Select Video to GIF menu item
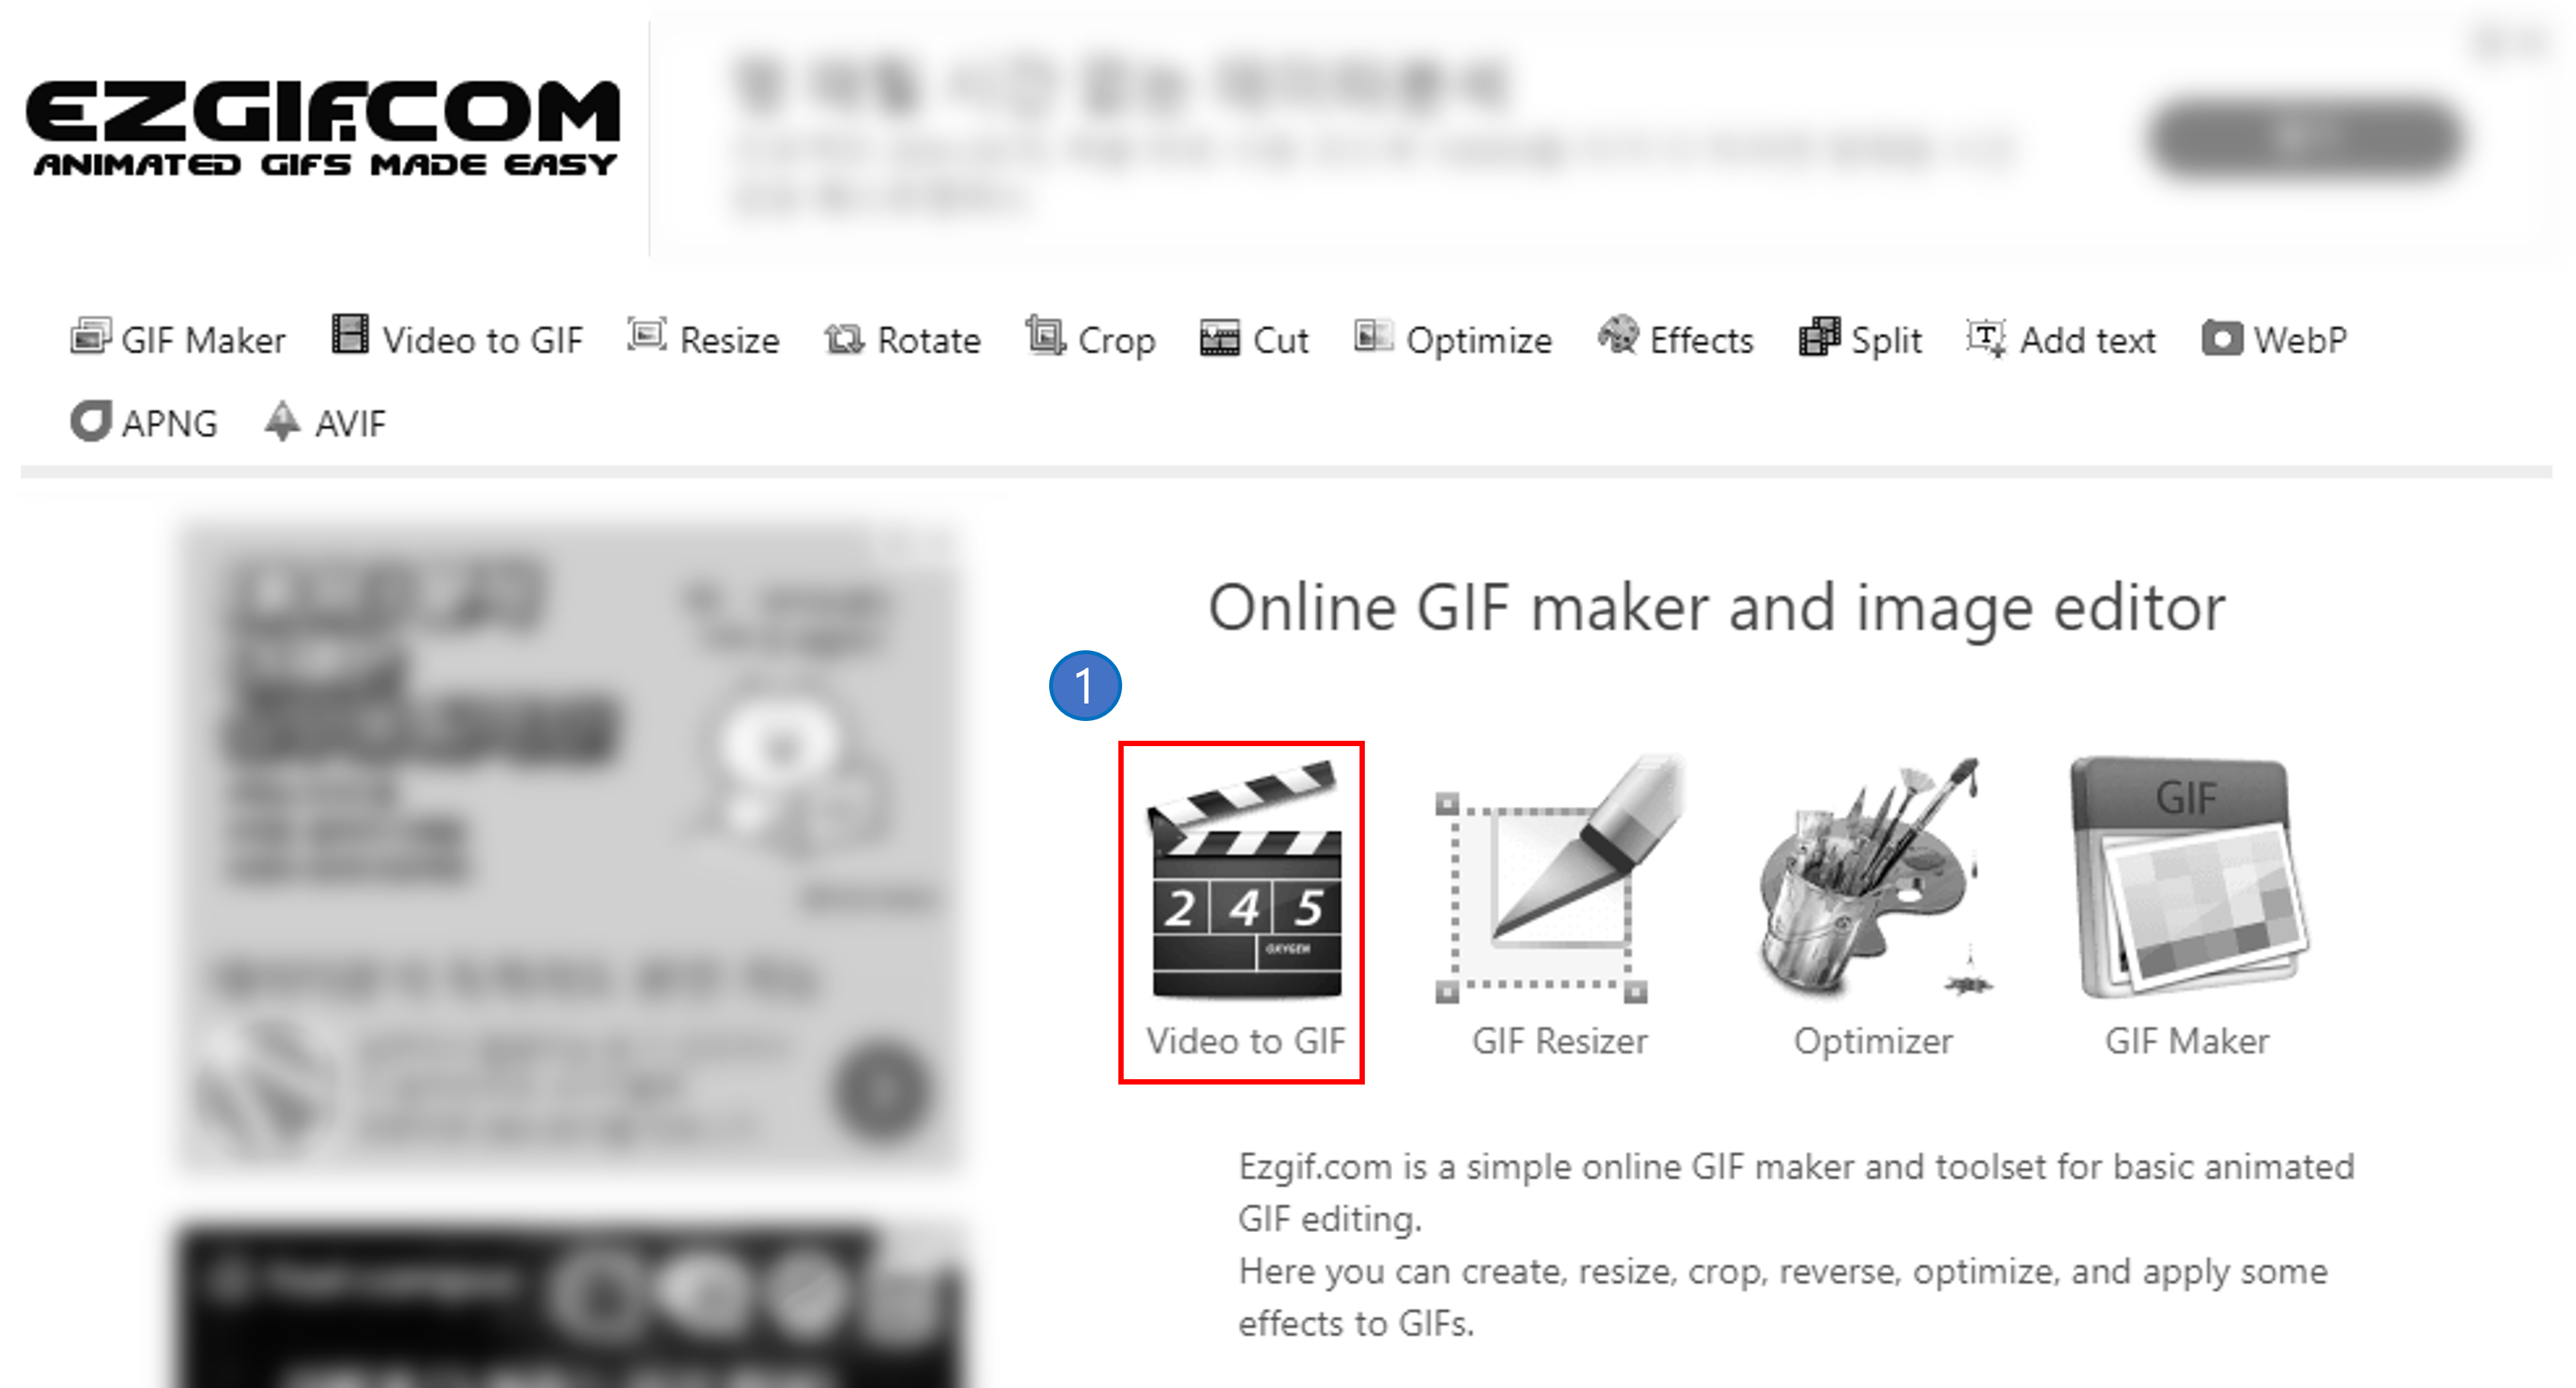2576x1388 pixels. point(458,340)
